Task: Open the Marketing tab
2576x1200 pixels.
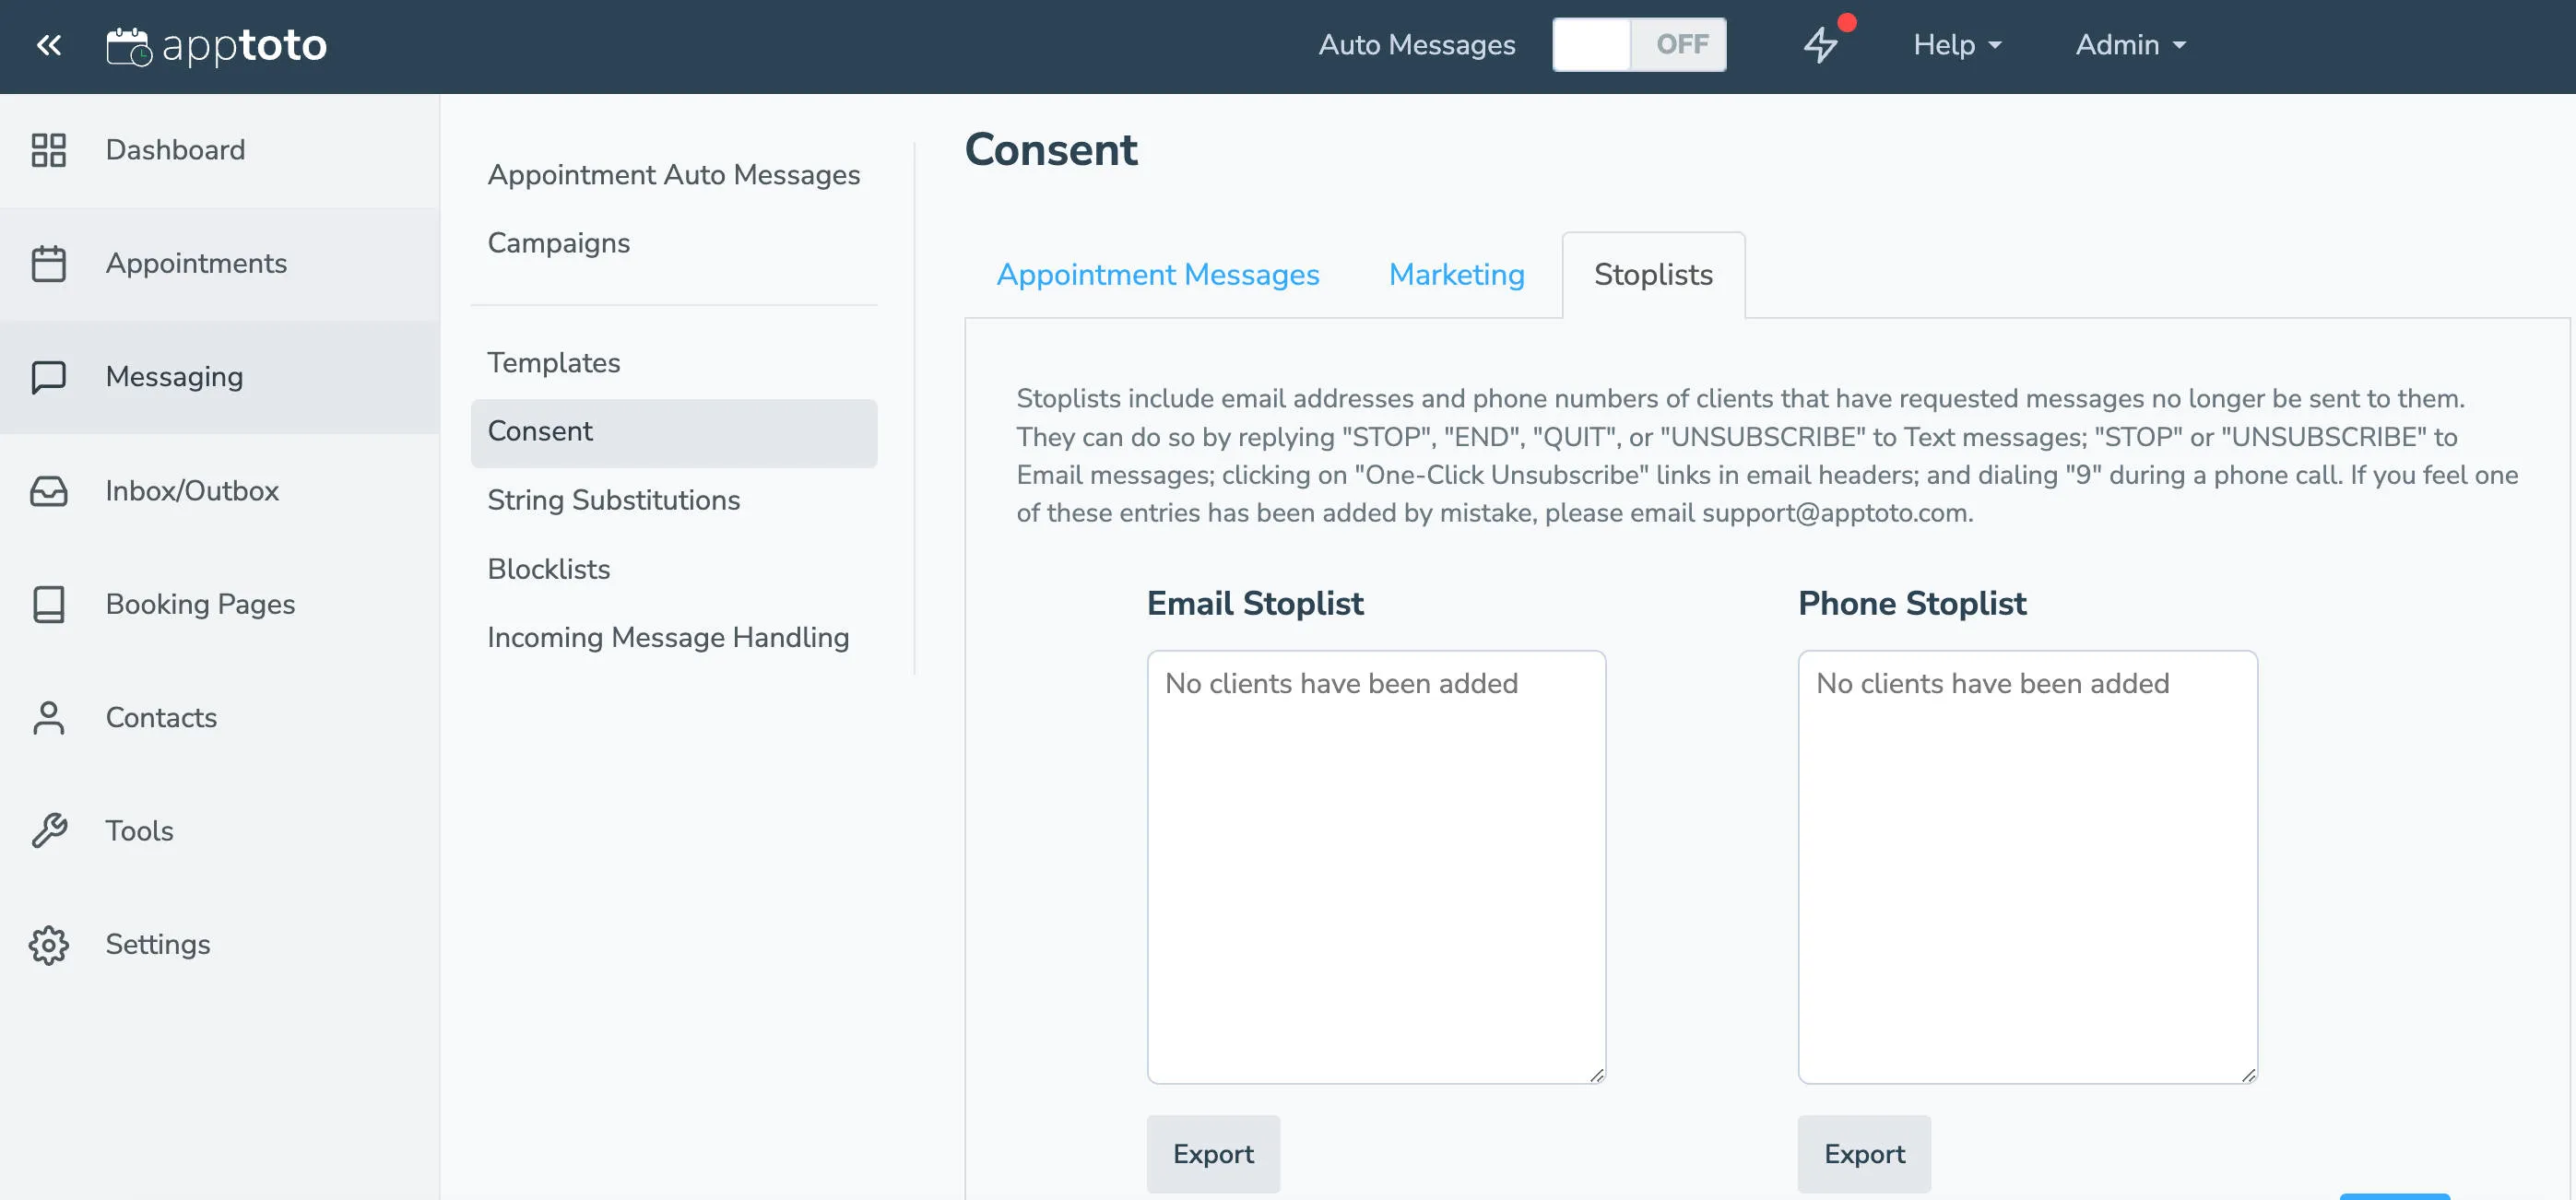Action: tap(1456, 274)
